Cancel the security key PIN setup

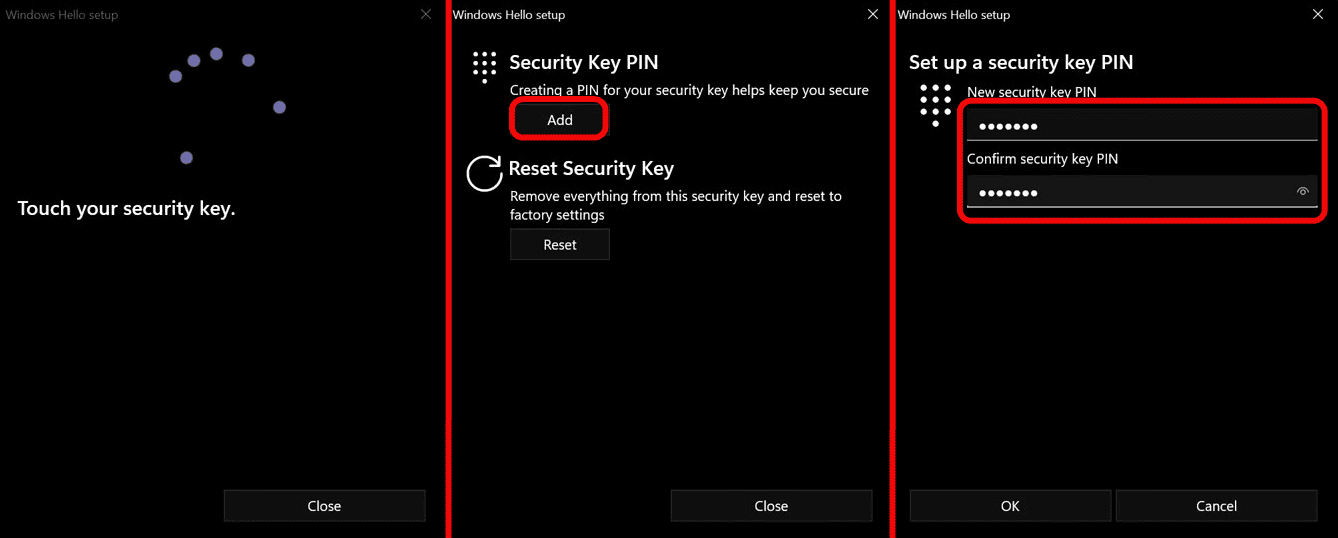click(1216, 506)
